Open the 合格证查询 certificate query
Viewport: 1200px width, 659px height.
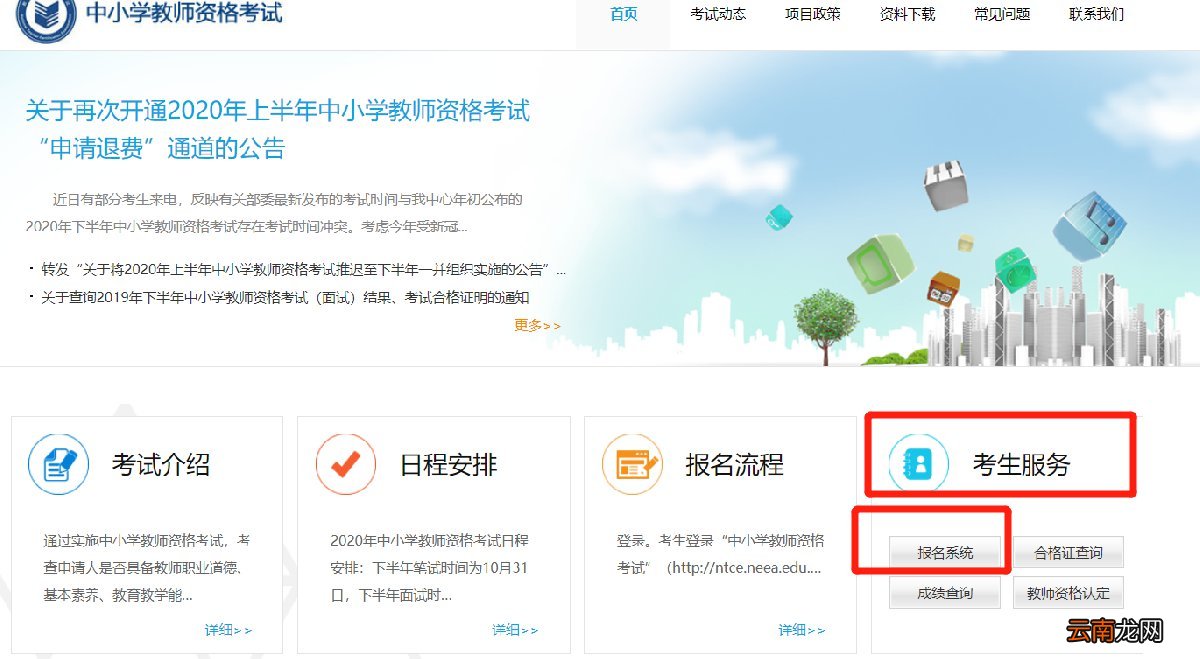[x=1068, y=551]
